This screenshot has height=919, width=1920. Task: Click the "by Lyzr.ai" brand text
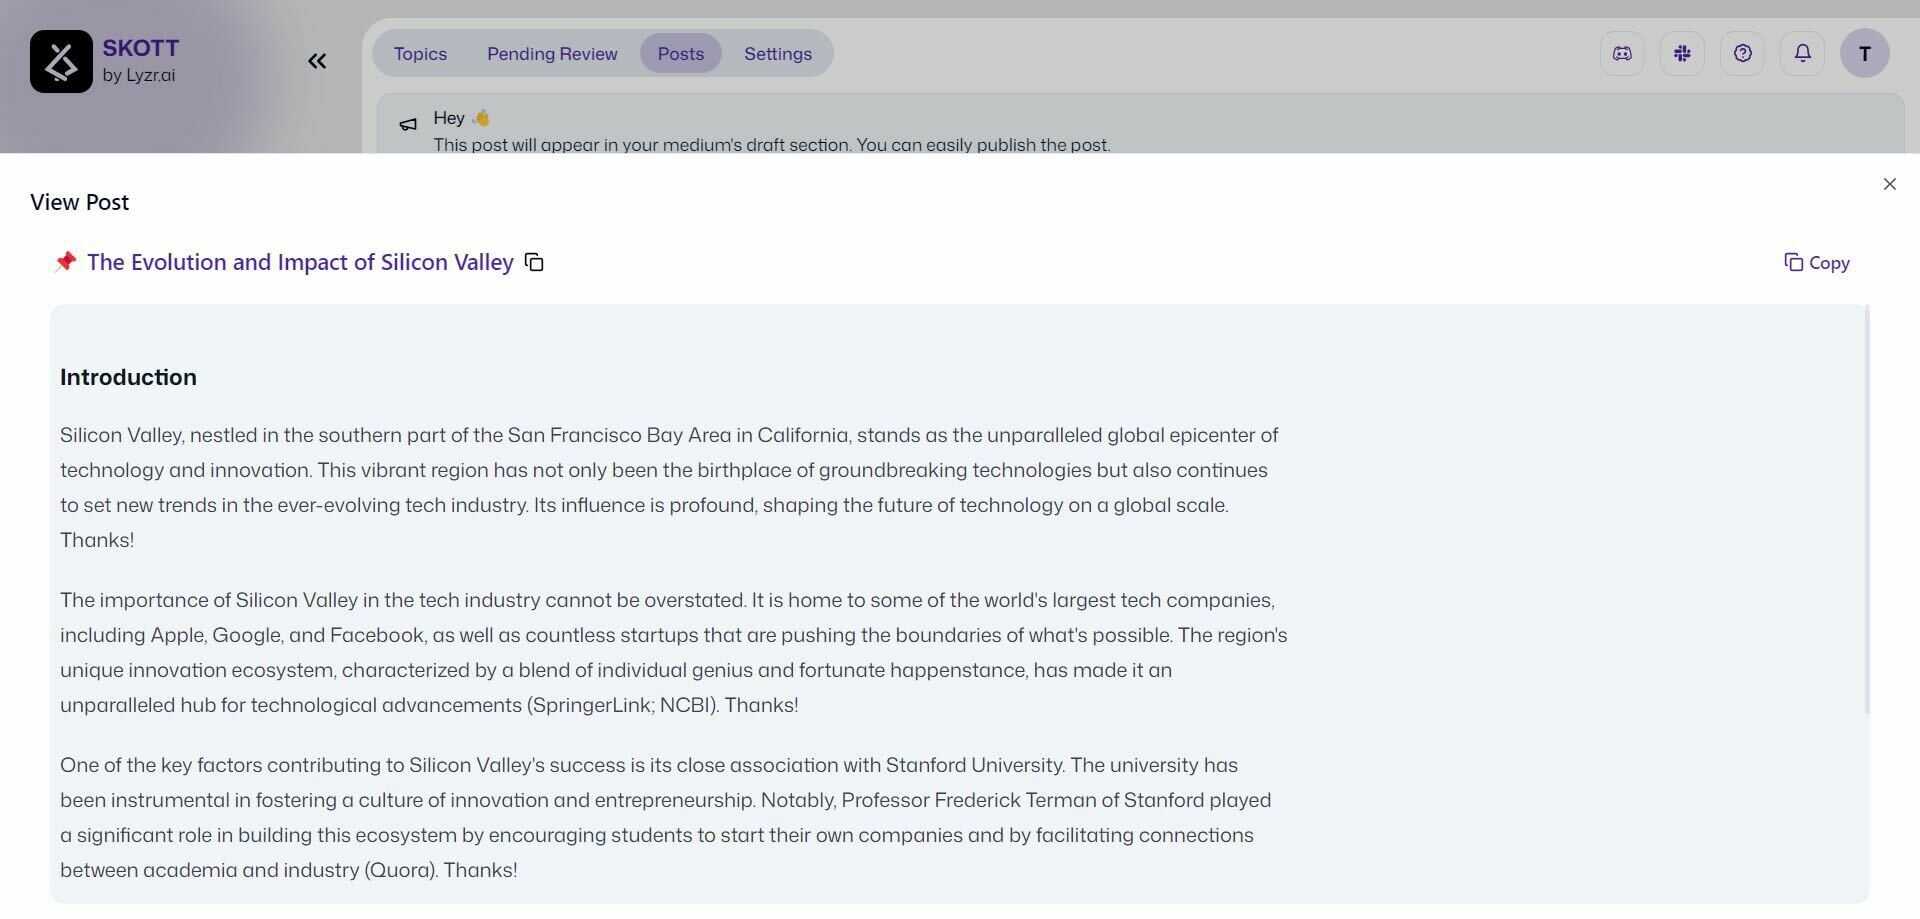139,76
